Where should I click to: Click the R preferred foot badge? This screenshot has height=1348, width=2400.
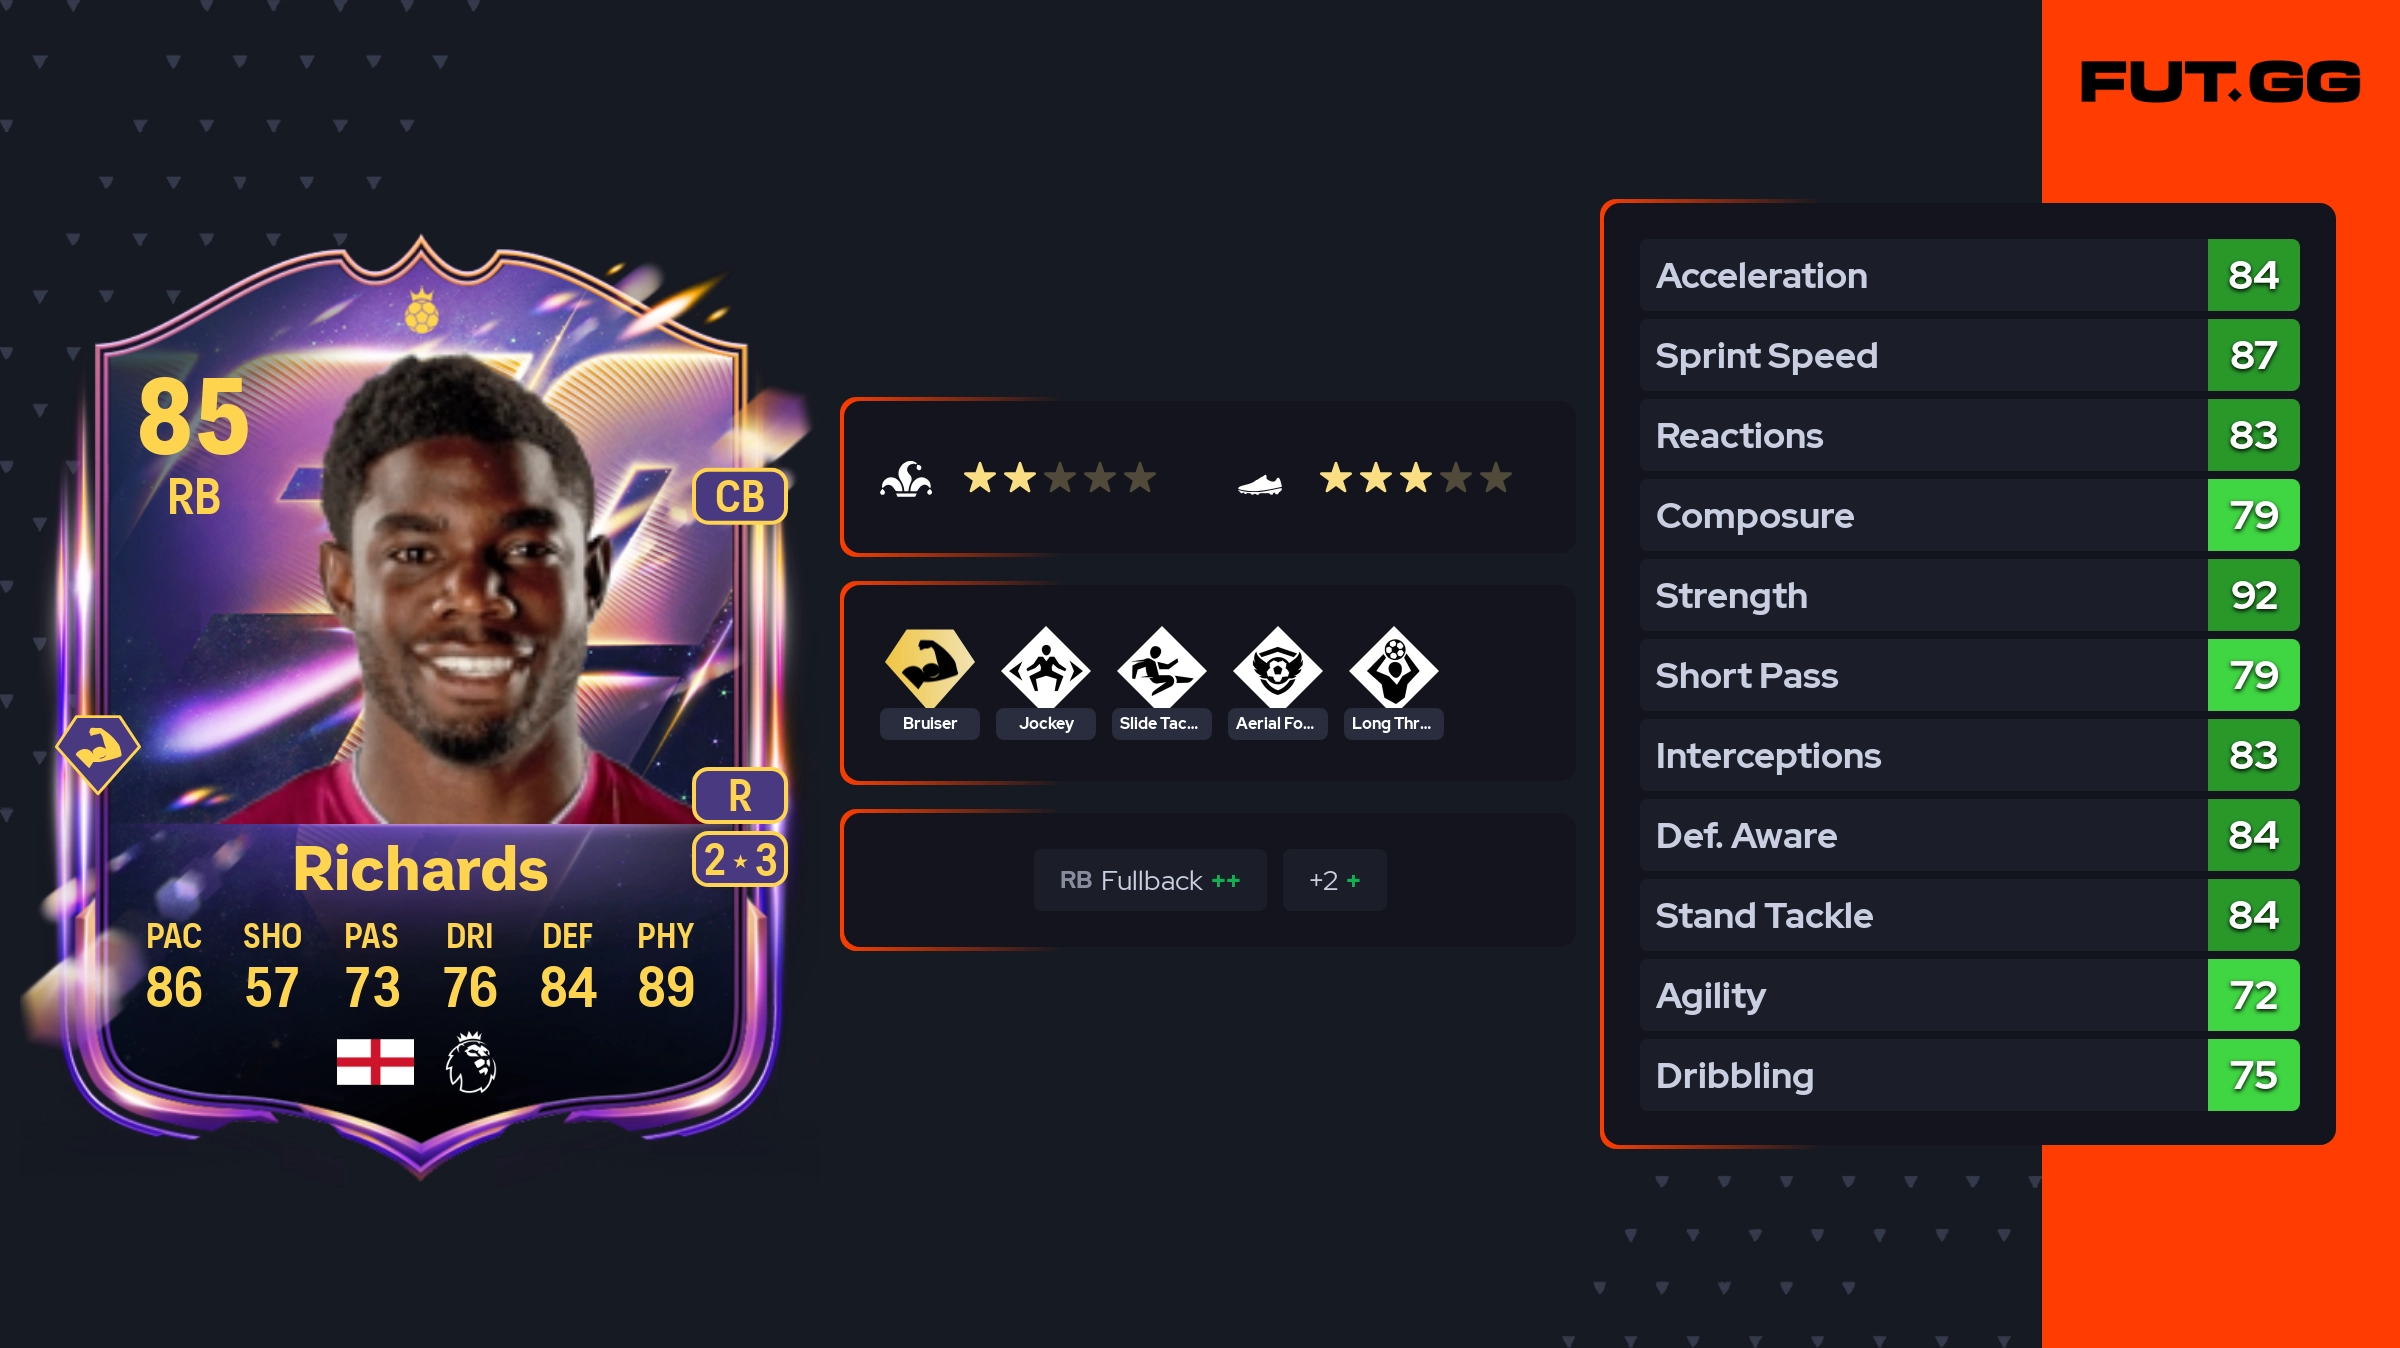point(740,796)
